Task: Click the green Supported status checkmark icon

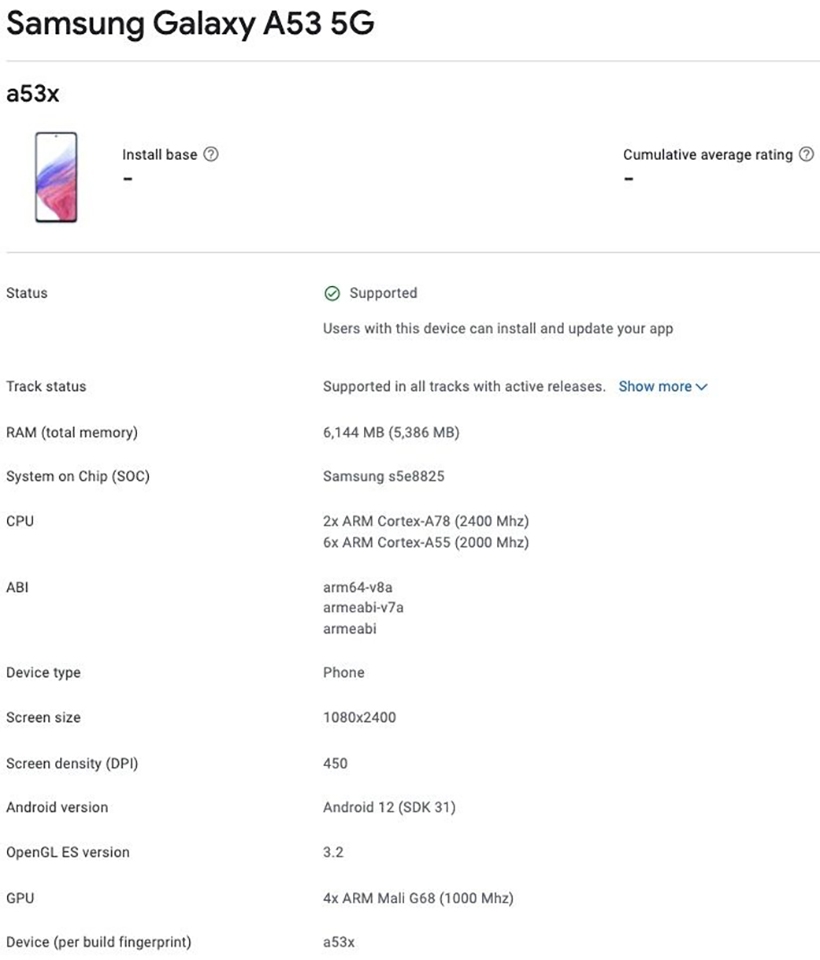Action: pos(331,293)
